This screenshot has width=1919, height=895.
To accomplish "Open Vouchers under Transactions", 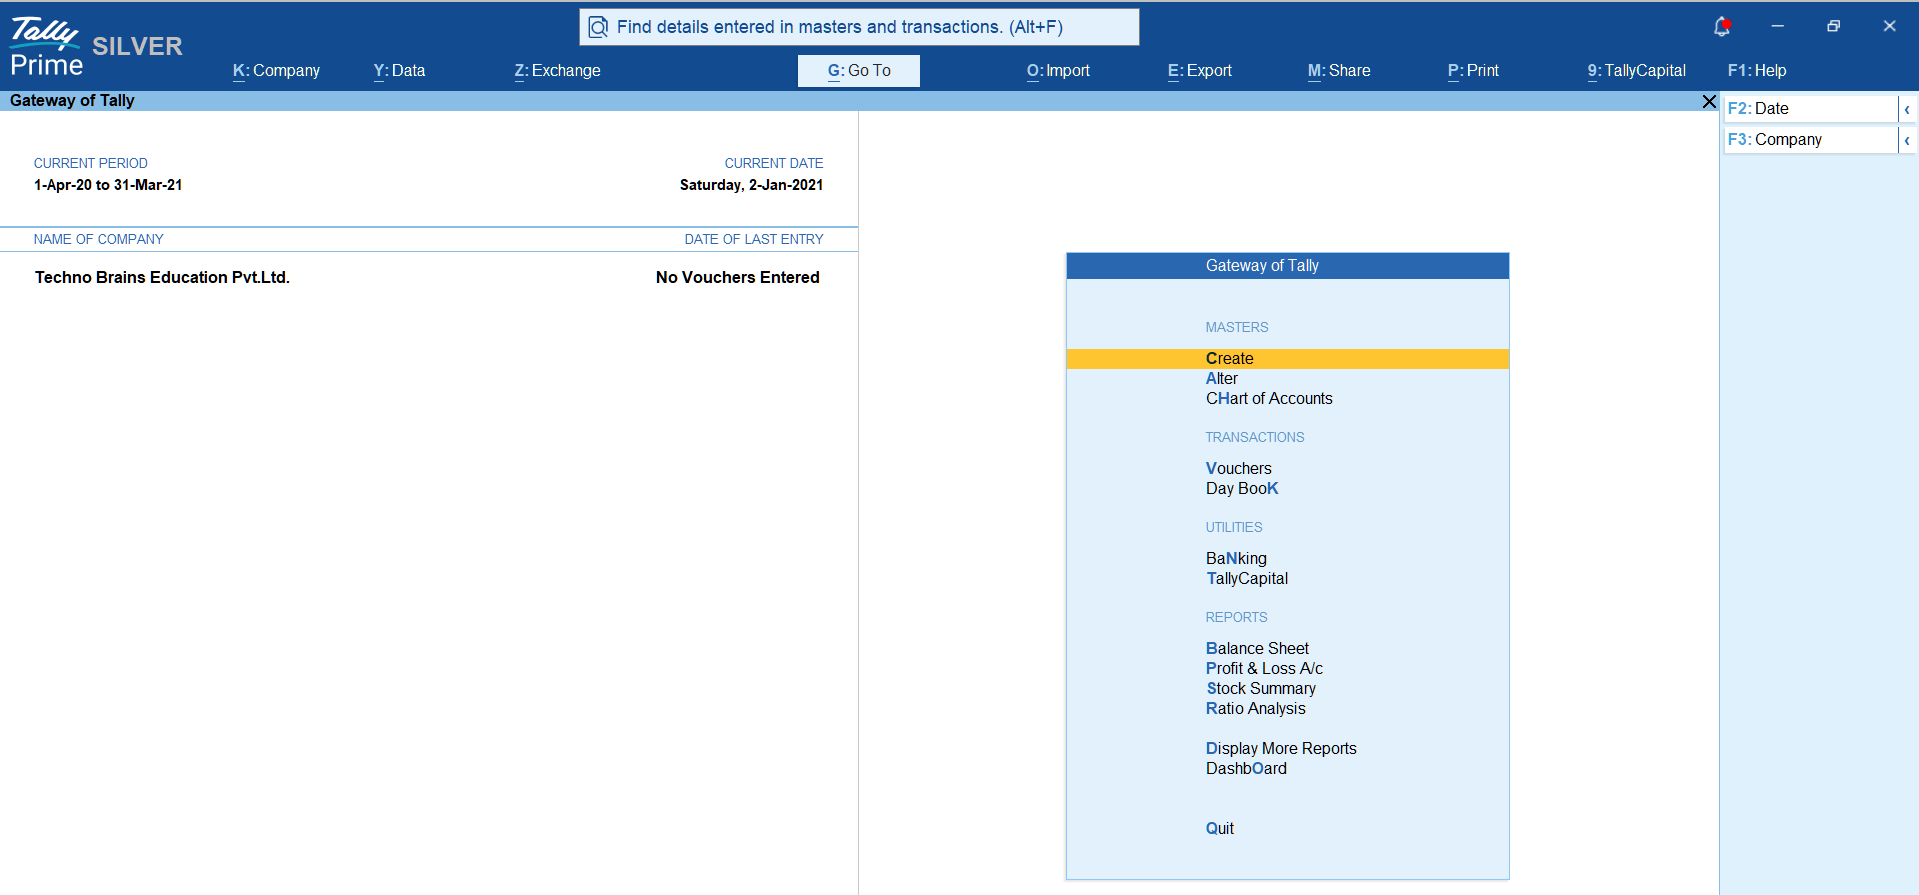I will pos(1238,469).
